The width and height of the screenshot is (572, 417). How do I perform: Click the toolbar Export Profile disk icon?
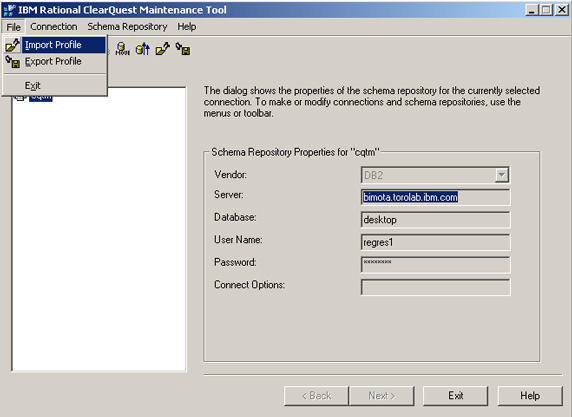[183, 49]
